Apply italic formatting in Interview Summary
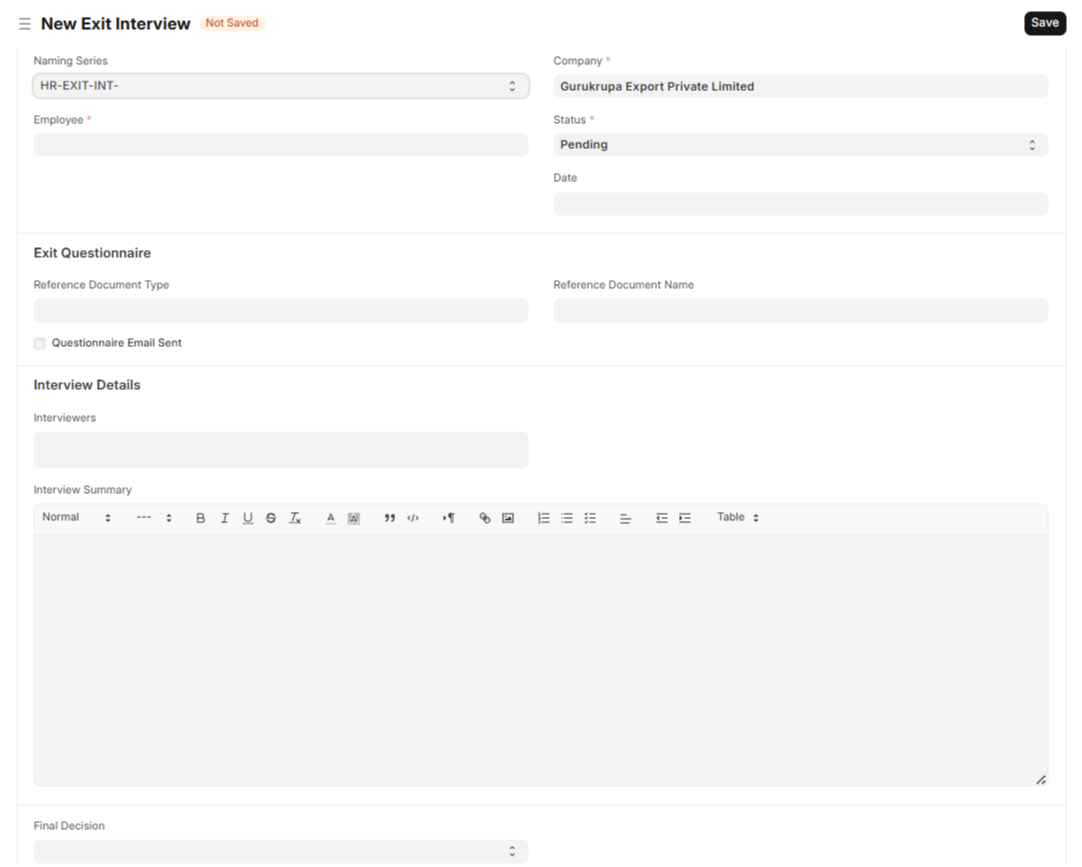Image resolution: width=1082 pixels, height=867 pixels. tap(224, 518)
